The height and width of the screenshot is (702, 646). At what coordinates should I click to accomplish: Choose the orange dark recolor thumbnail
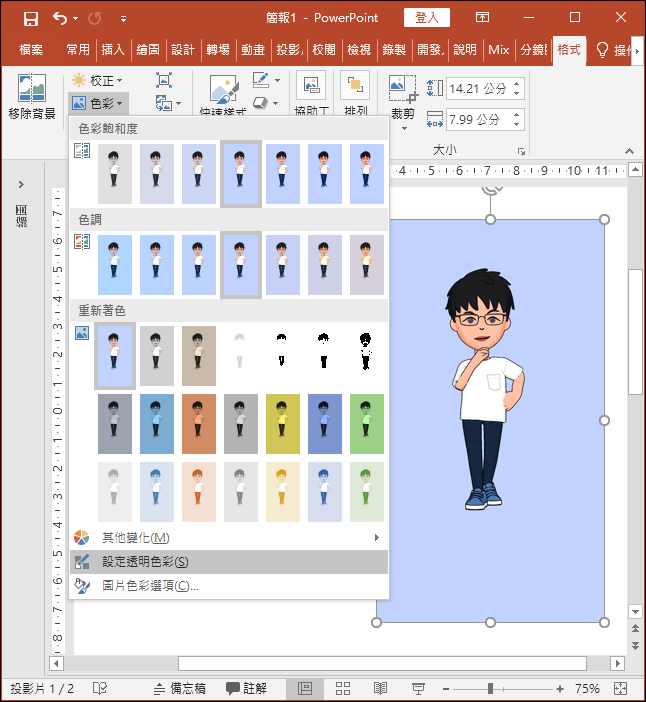tap(199, 424)
